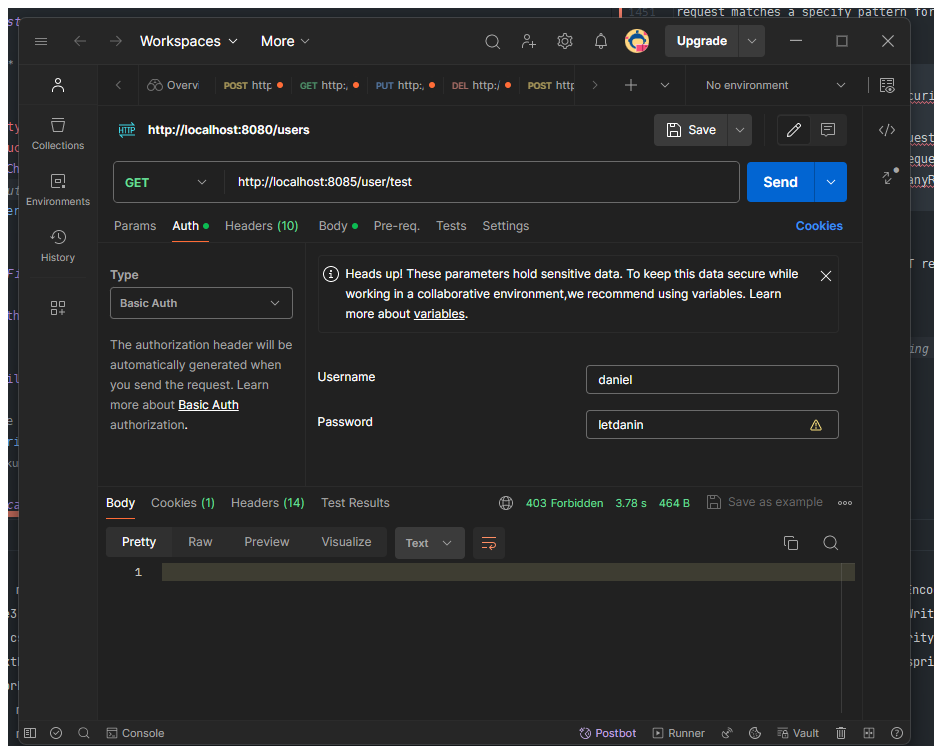This screenshot has width=942, height=754.
Task: Open the hamburger menu
Action: coord(41,41)
